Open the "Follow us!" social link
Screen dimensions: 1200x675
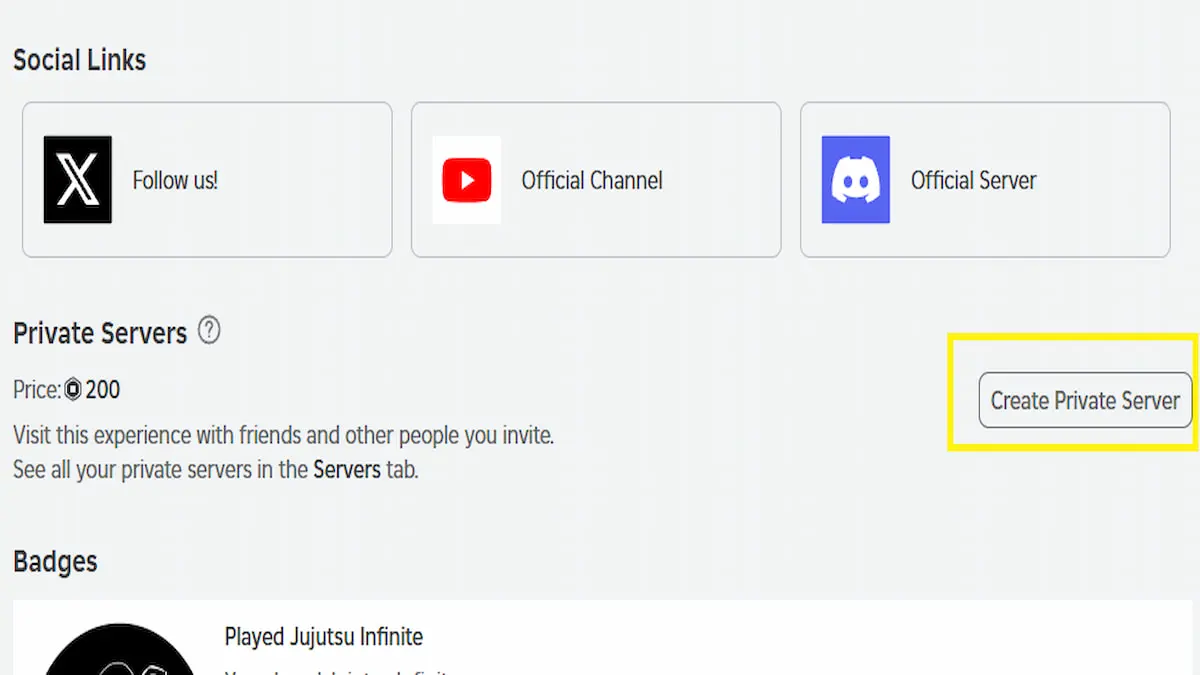coord(175,181)
